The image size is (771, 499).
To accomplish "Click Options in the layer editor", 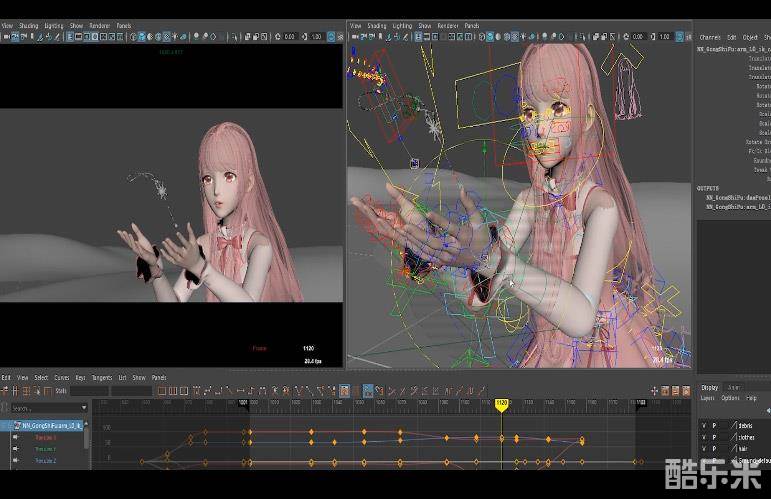I will [x=730, y=398].
